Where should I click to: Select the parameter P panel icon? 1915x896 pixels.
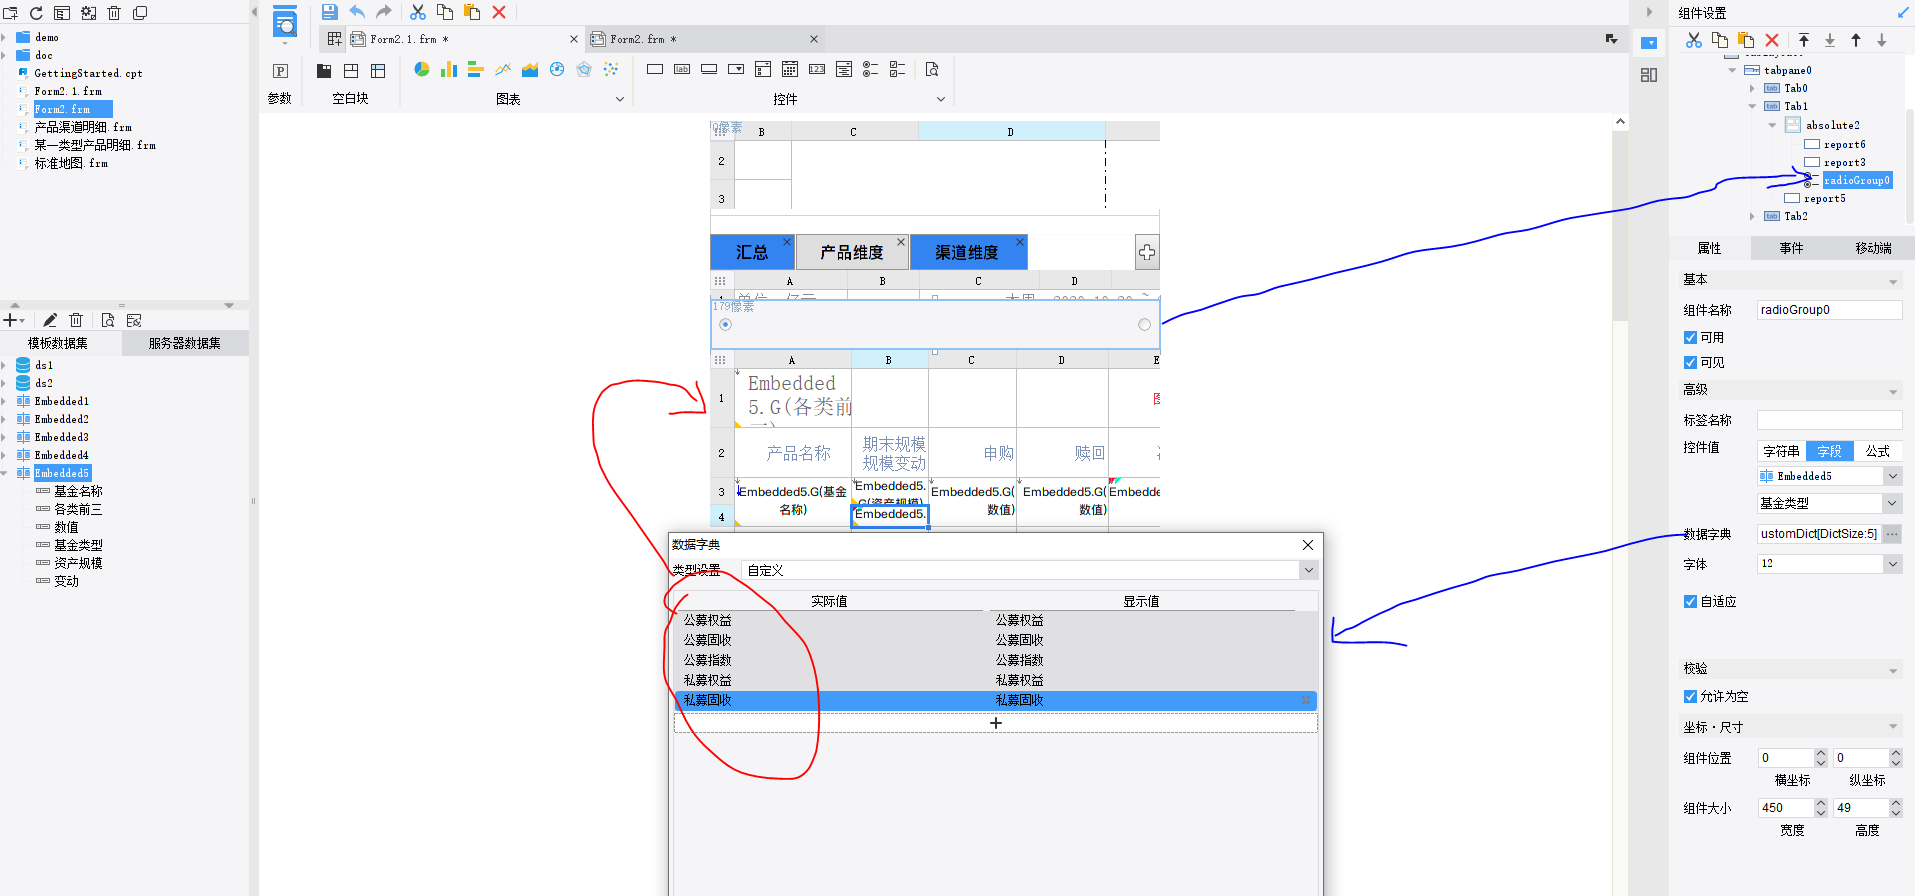click(281, 70)
